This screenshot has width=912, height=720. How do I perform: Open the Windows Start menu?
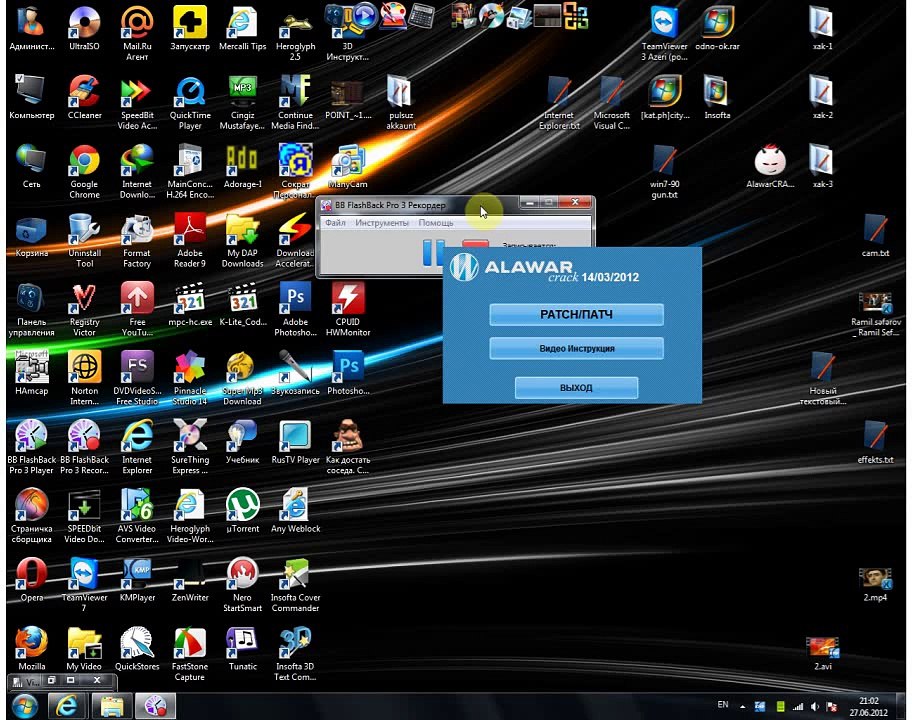click(x=24, y=706)
